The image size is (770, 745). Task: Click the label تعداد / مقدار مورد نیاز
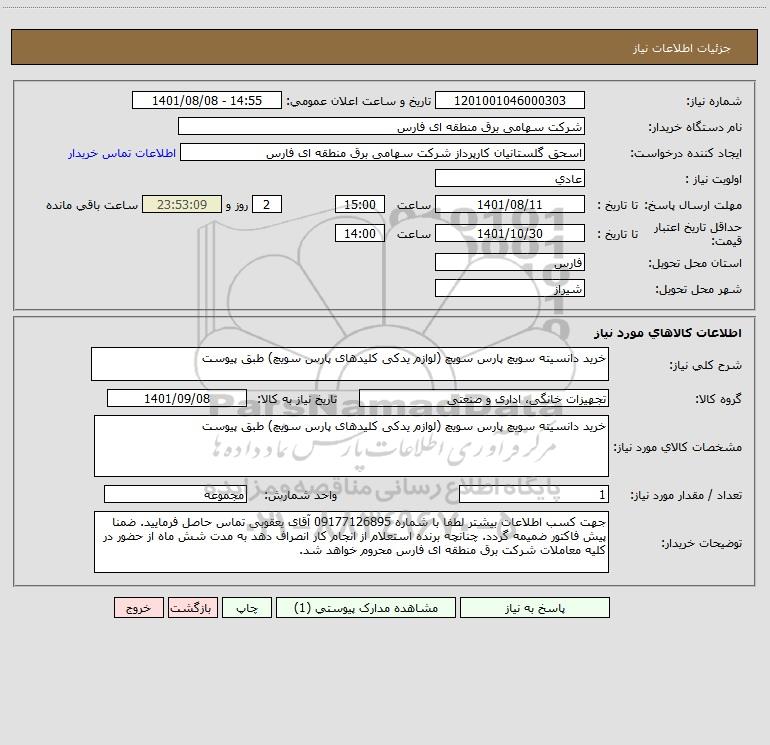pos(686,496)
